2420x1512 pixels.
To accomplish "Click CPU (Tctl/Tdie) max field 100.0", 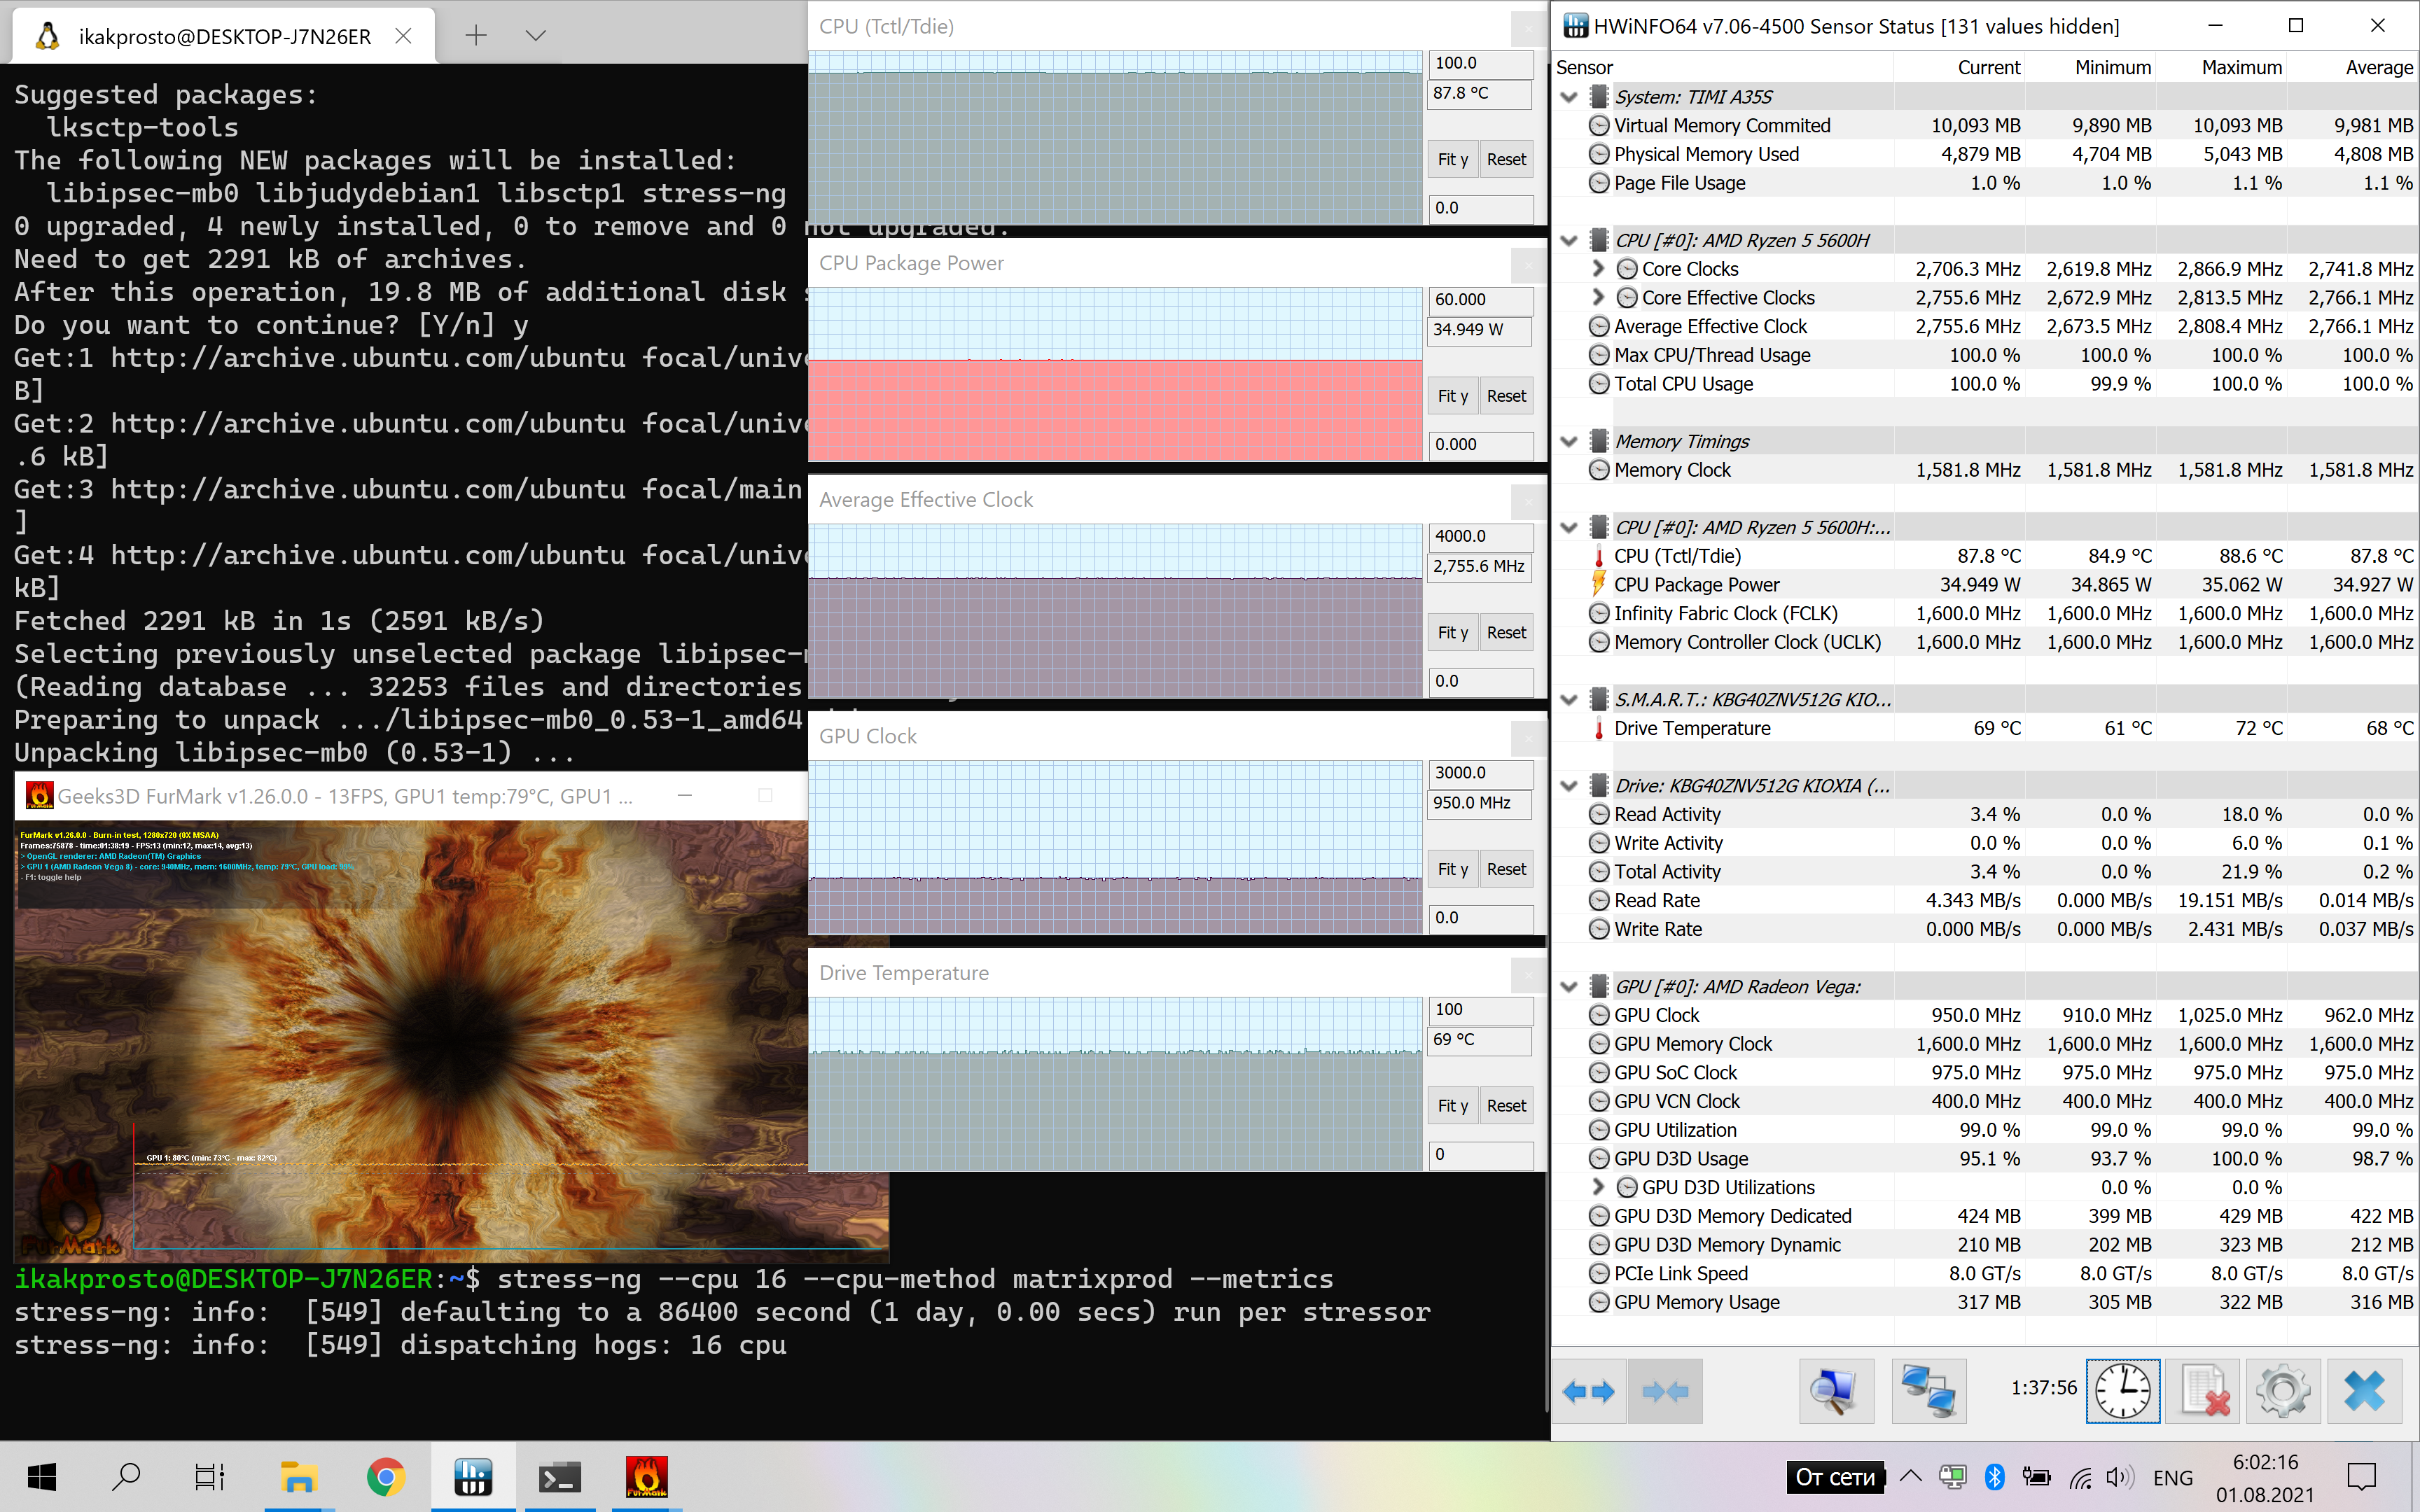I will pyautogui.click(x=1481, y=63).
